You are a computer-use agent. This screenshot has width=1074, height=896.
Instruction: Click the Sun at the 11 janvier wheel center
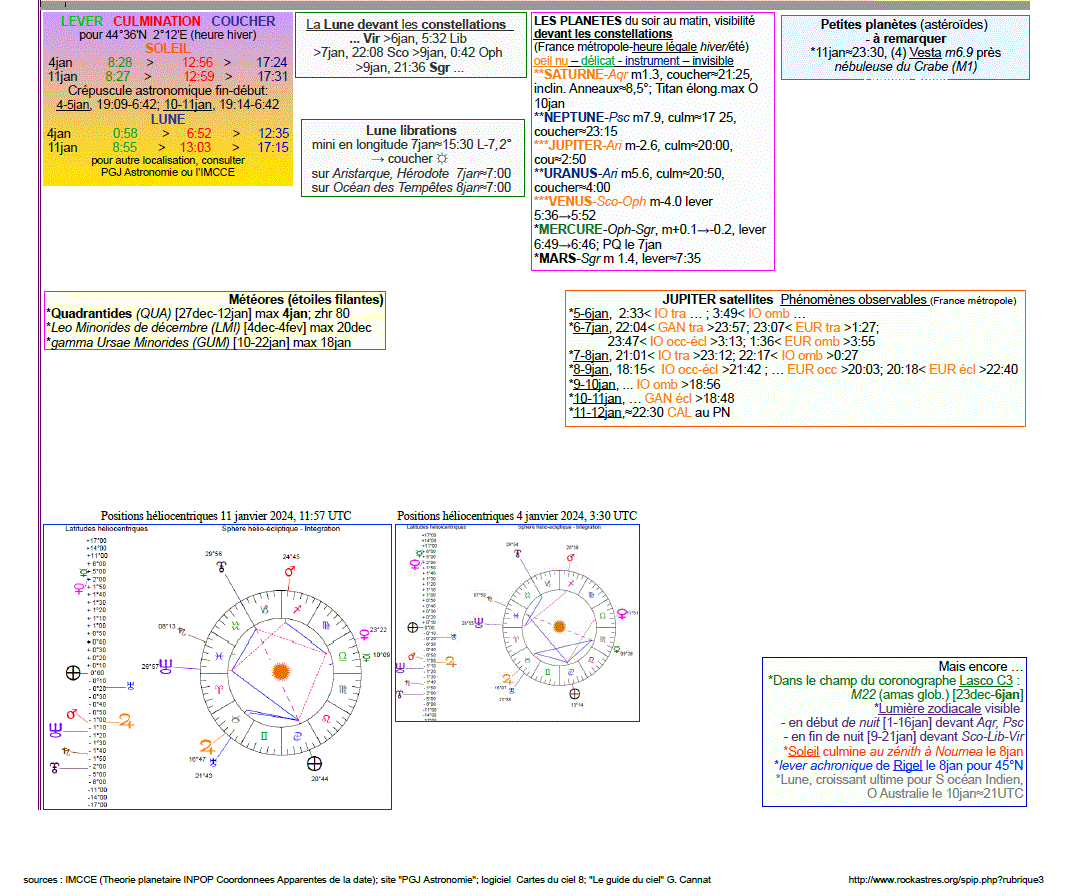pyautogui.click(x=281, y=671)
